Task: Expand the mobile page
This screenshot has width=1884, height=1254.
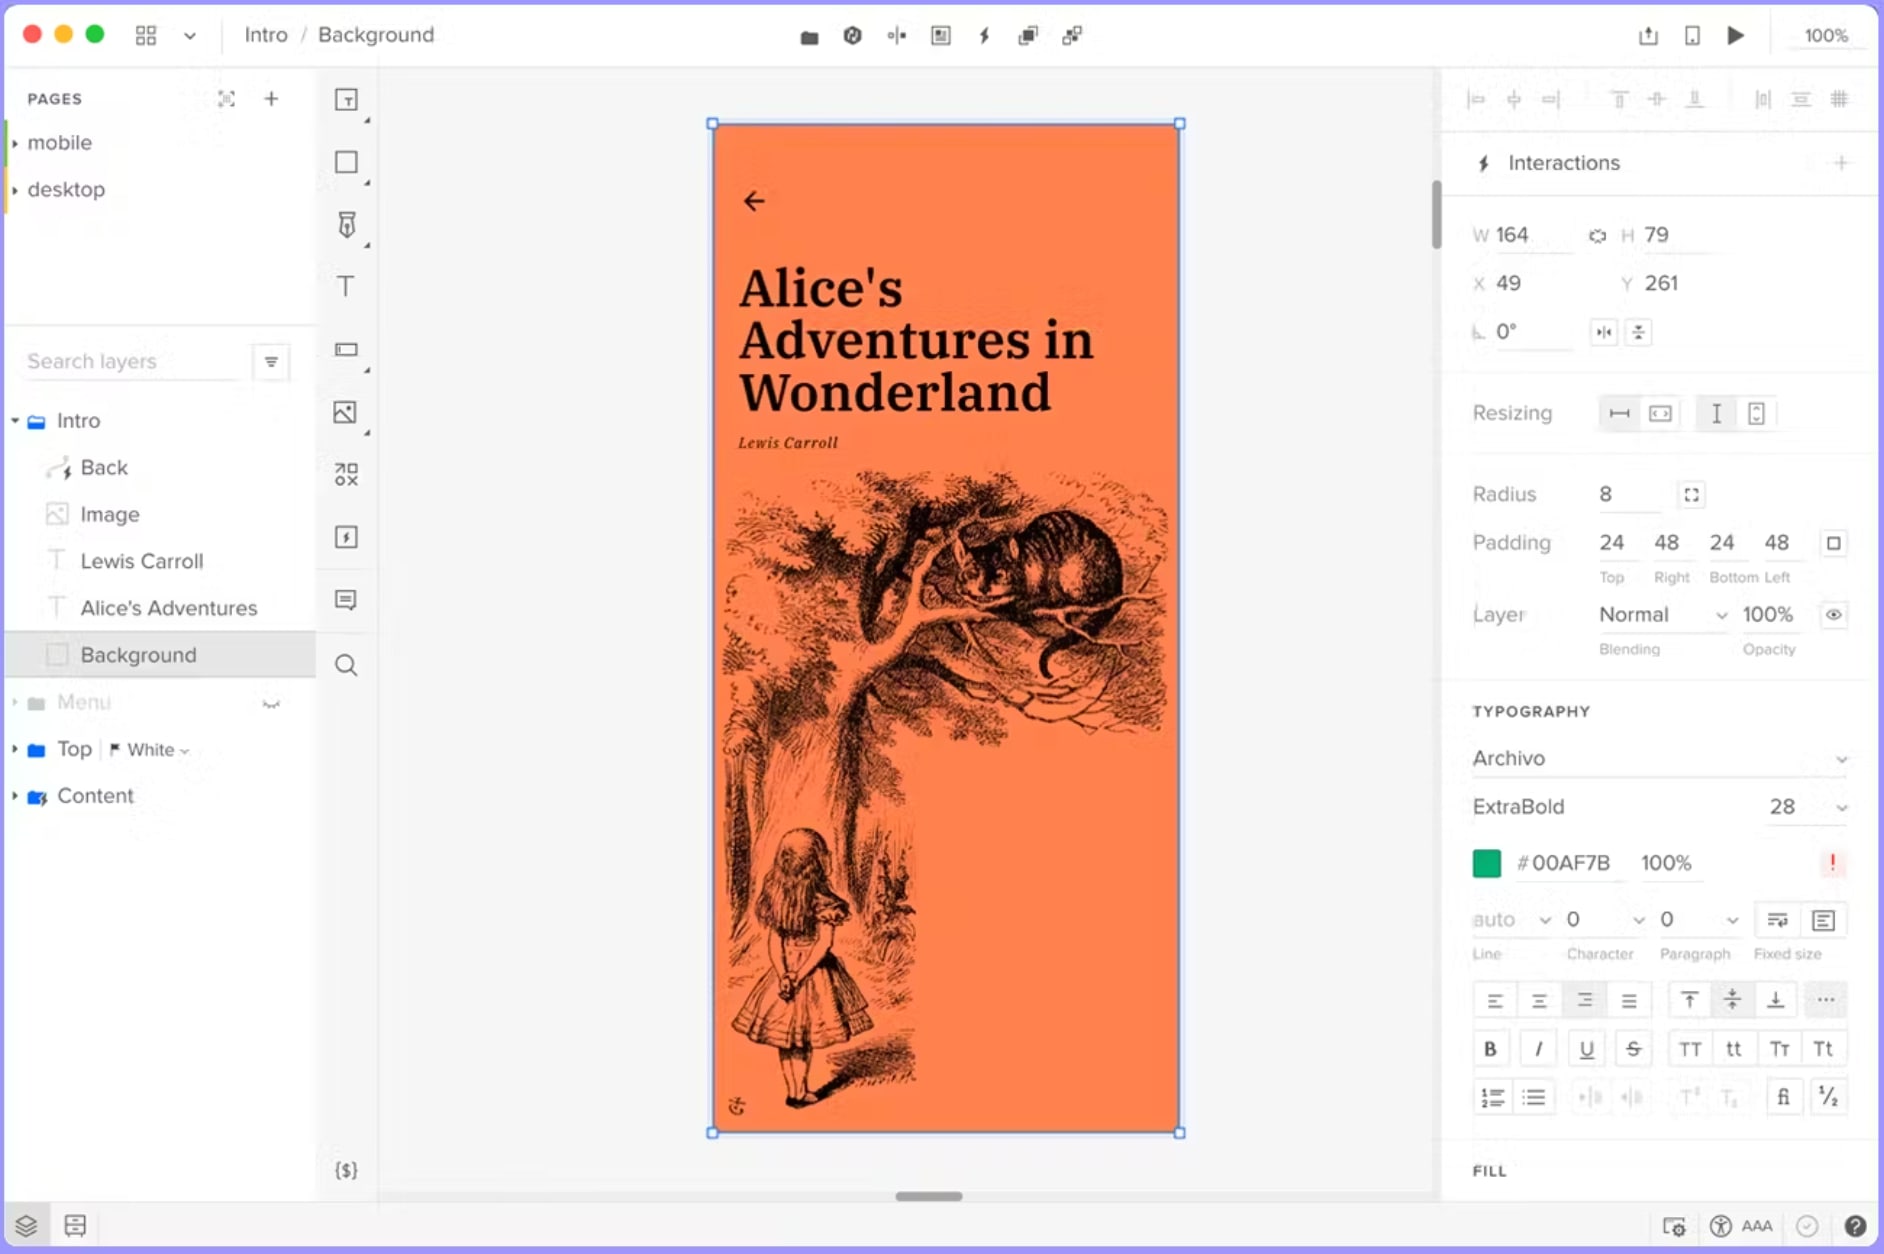Action: point(15,143)
